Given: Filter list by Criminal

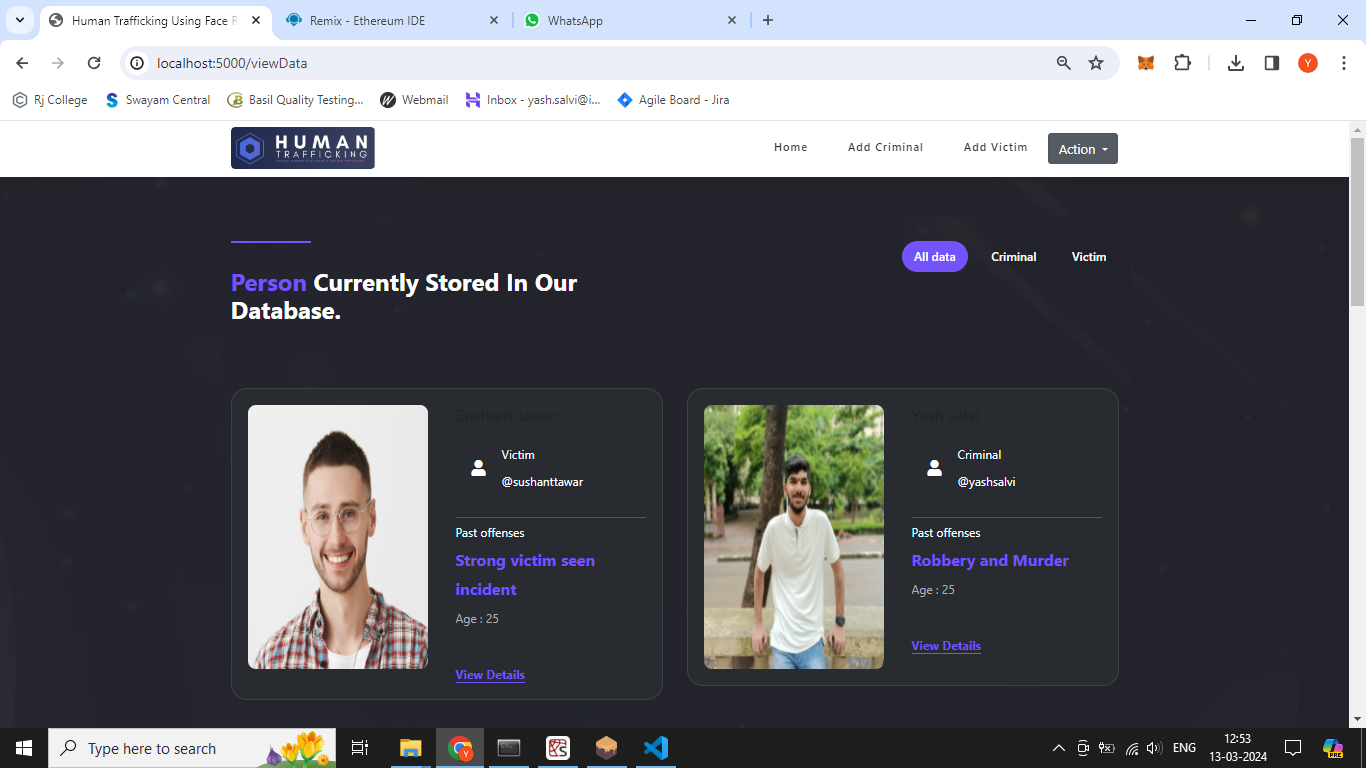Looking at the screenshot, I should coord(1014,257).
